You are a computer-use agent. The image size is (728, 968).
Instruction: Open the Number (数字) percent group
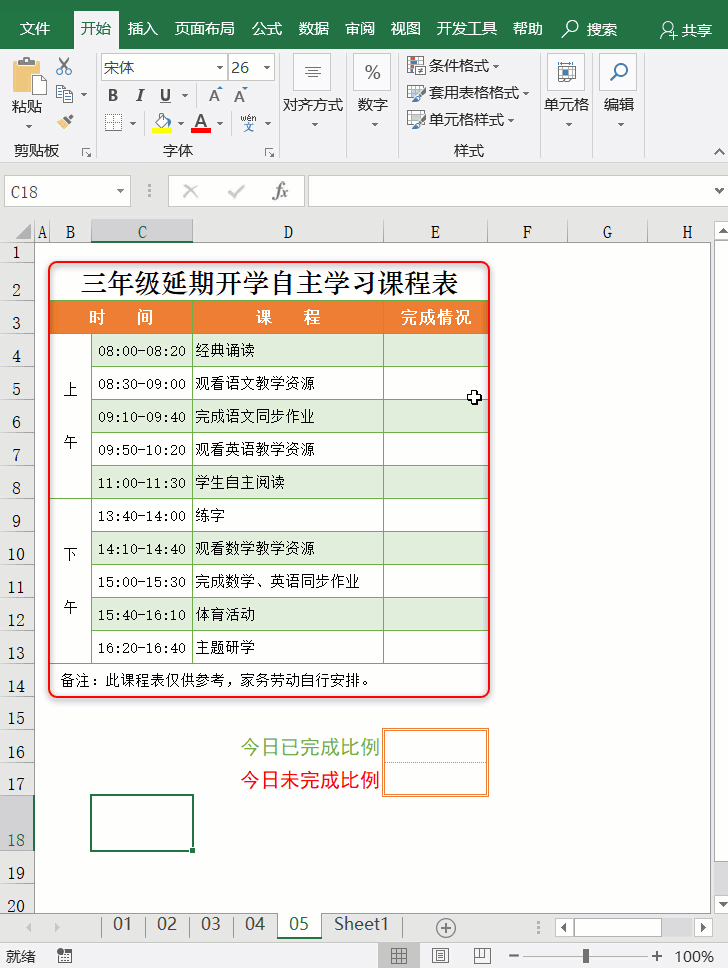pyautogui.click(x=372, y=91)
